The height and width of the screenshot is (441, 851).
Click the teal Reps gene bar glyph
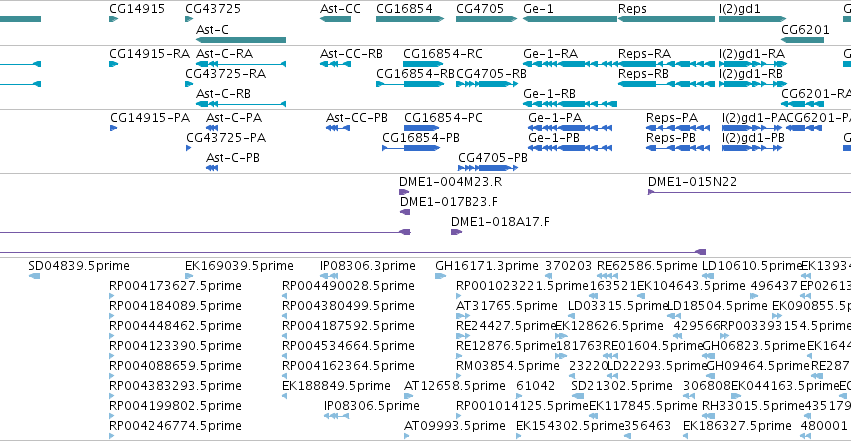(666, 19)
